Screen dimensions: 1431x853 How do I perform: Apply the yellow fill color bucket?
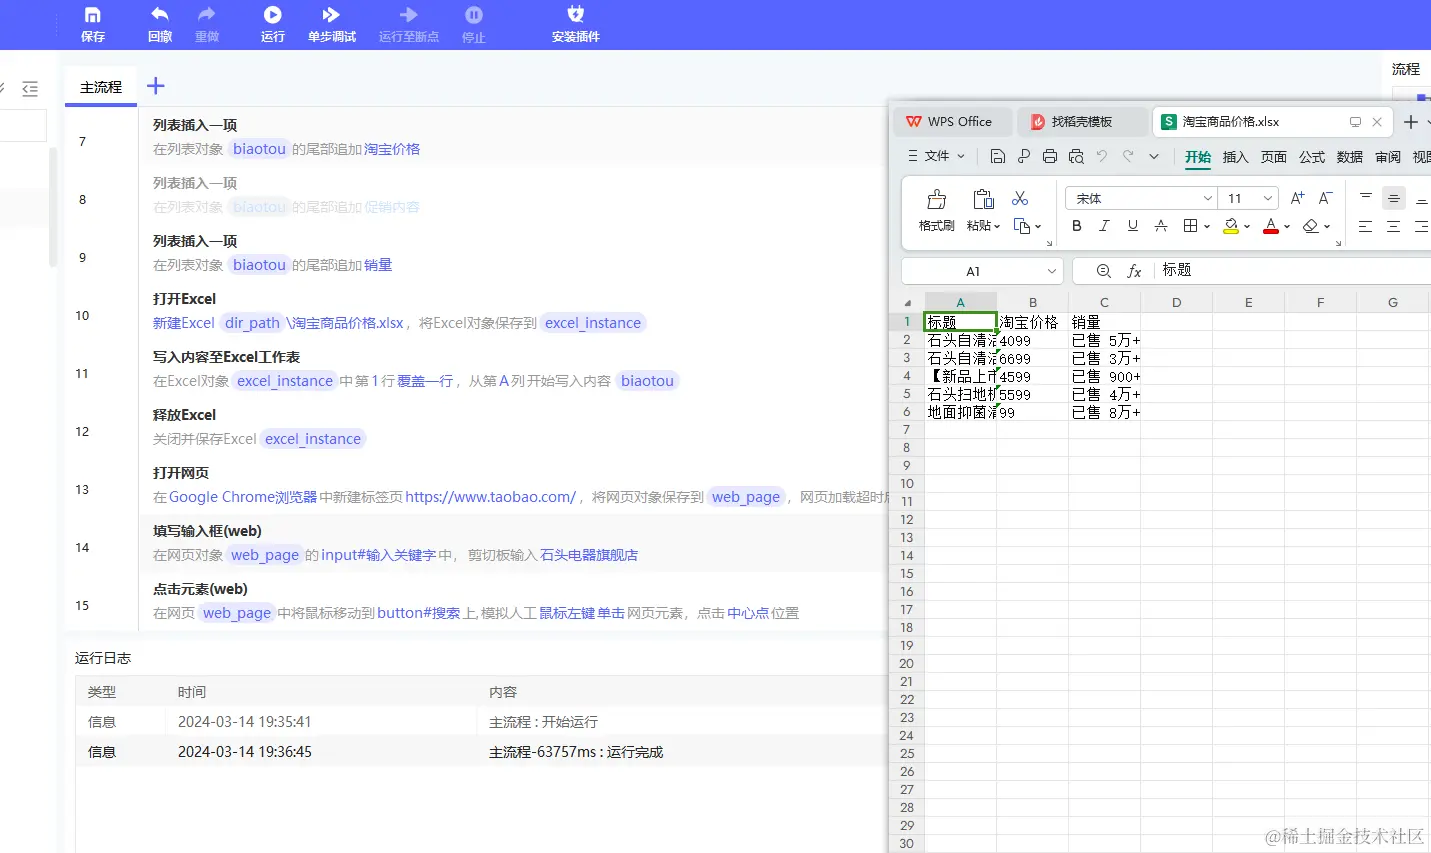pos(1231,226)
